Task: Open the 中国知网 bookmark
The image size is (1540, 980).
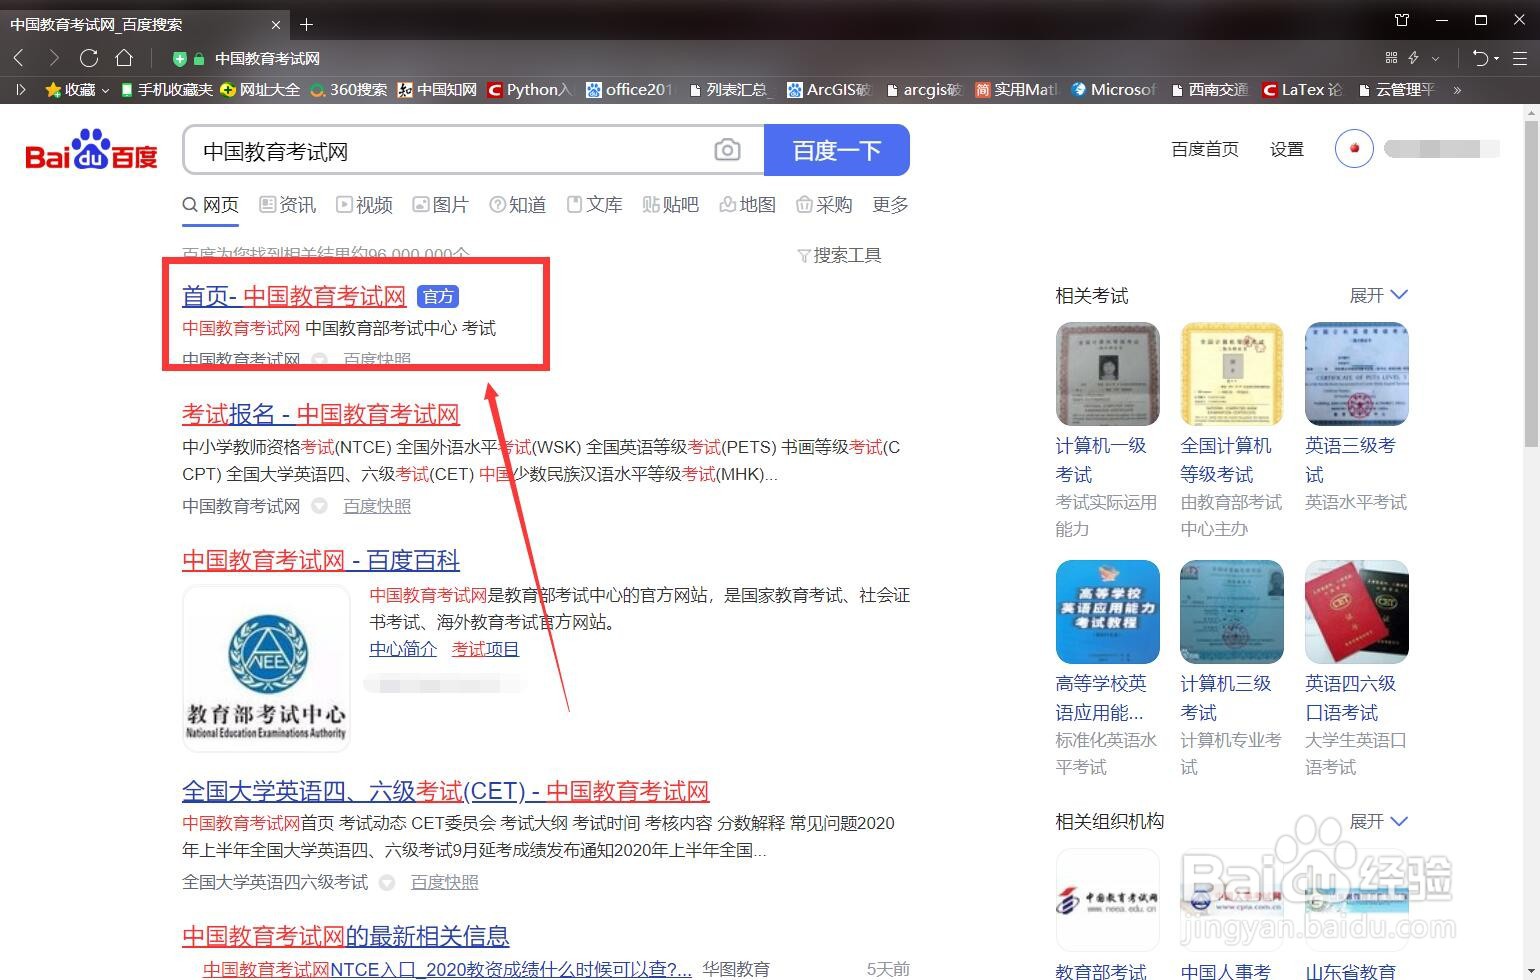Action: (x=437, y=90)
